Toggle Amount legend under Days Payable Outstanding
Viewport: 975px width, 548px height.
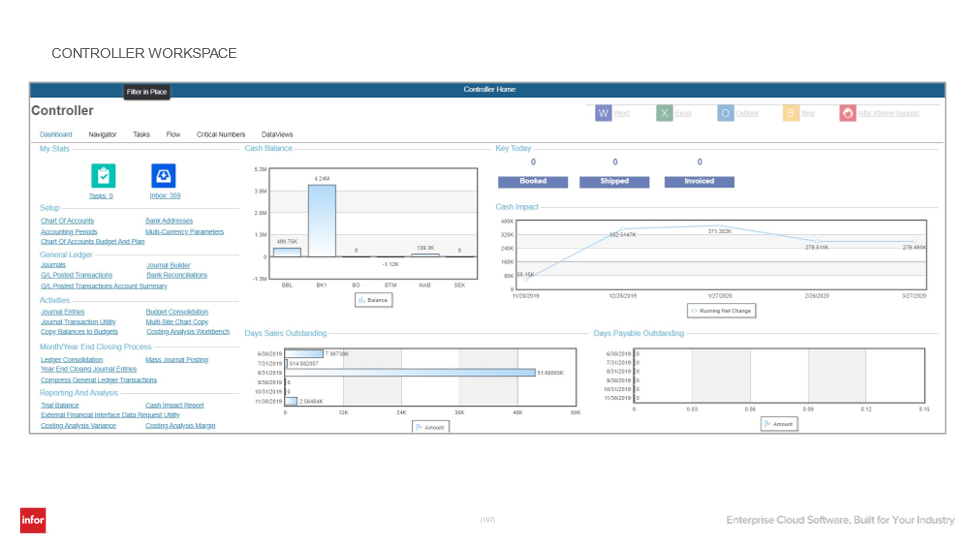(779, 424)
